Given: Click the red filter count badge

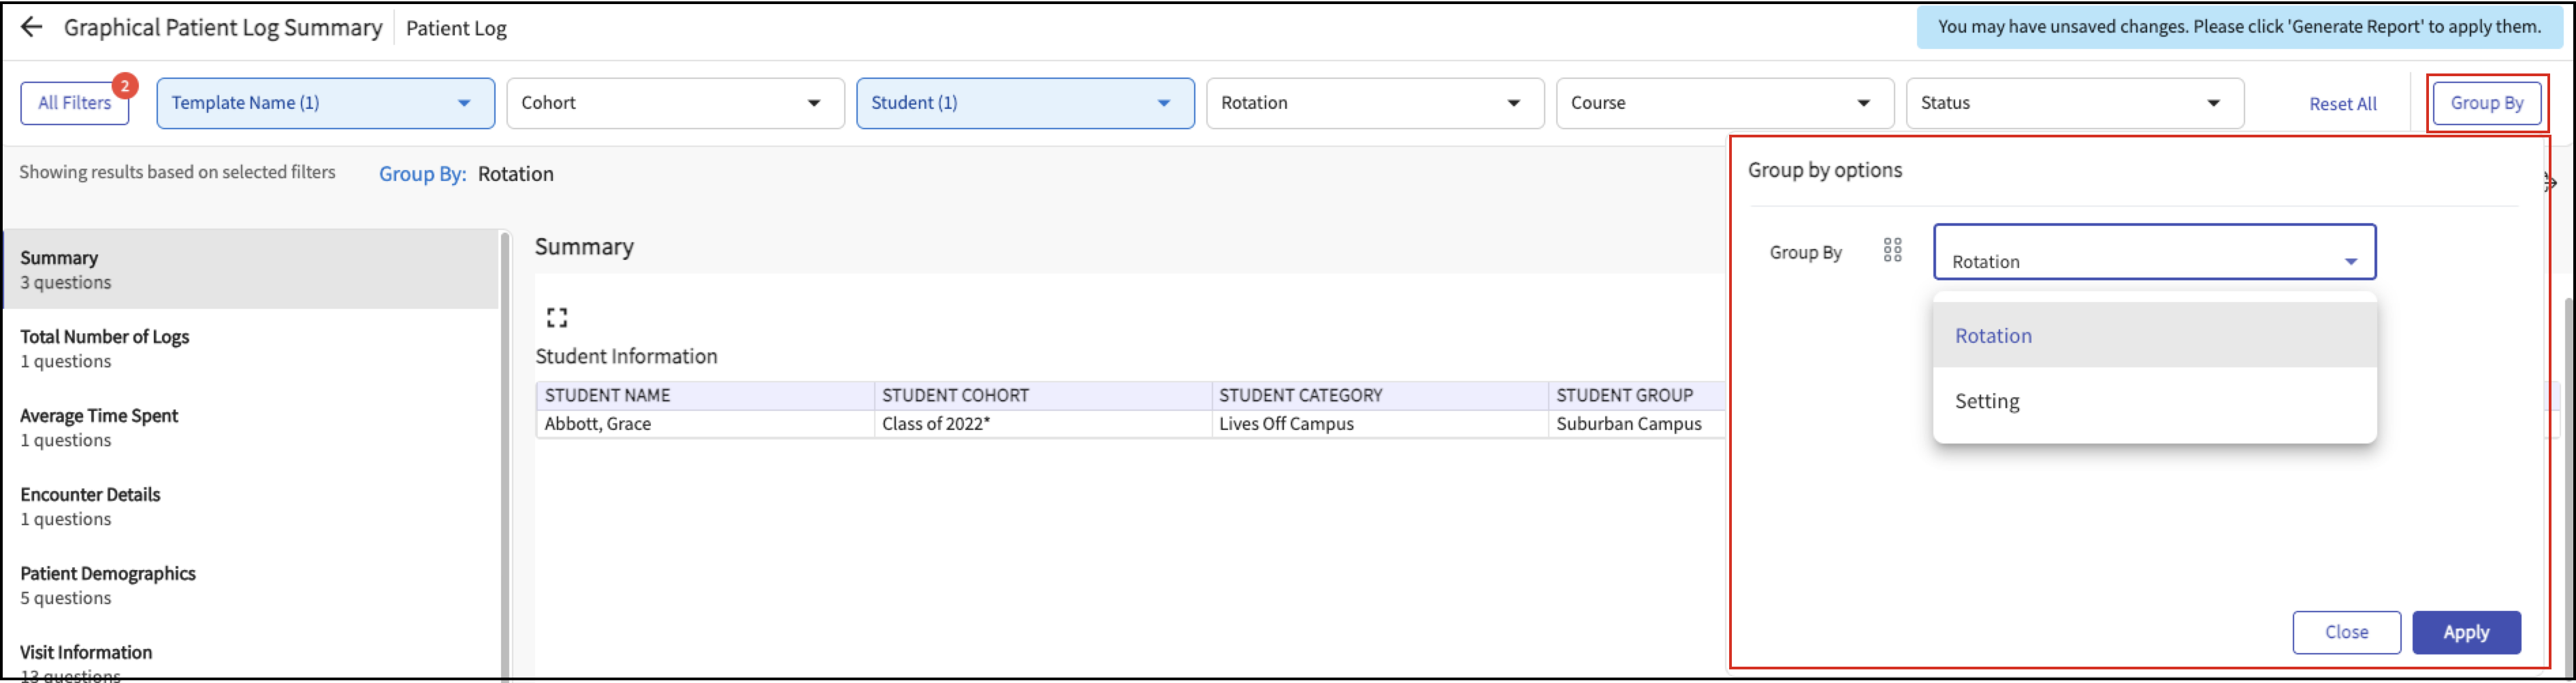Looking at the screenshot, I should [125, 86].
